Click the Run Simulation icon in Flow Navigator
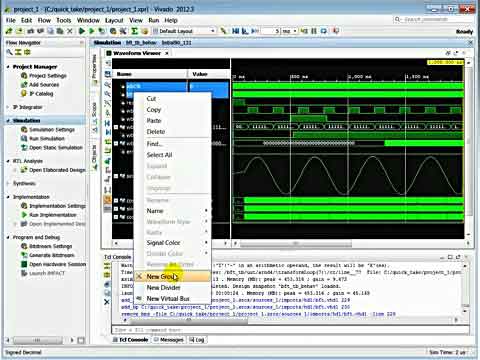 (x=24, y=138)
